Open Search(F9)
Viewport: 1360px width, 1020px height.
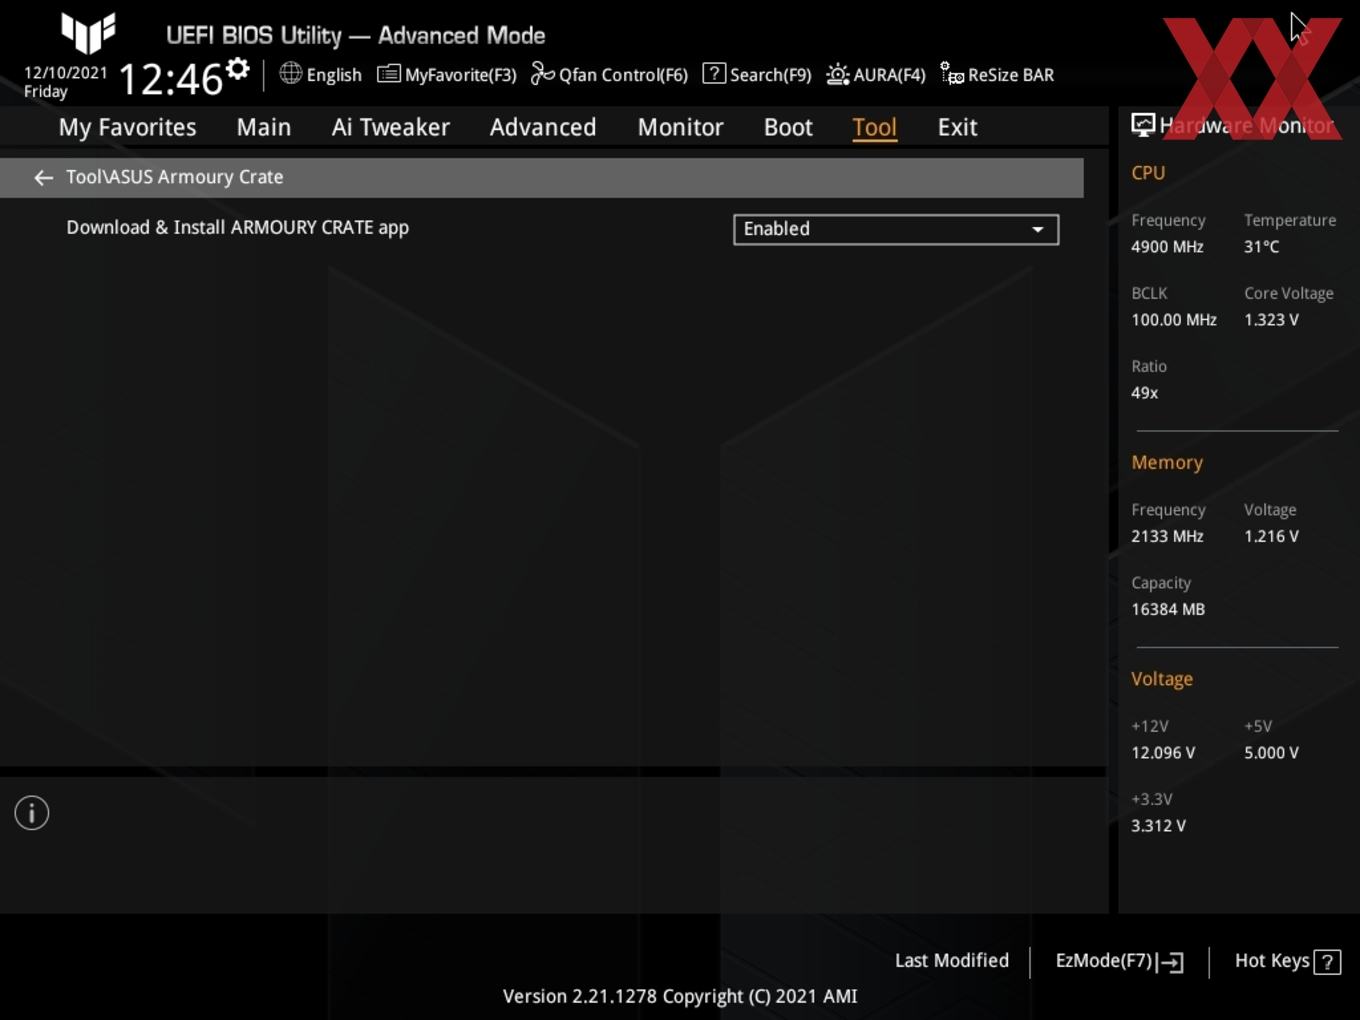click(x=757, y=74)
